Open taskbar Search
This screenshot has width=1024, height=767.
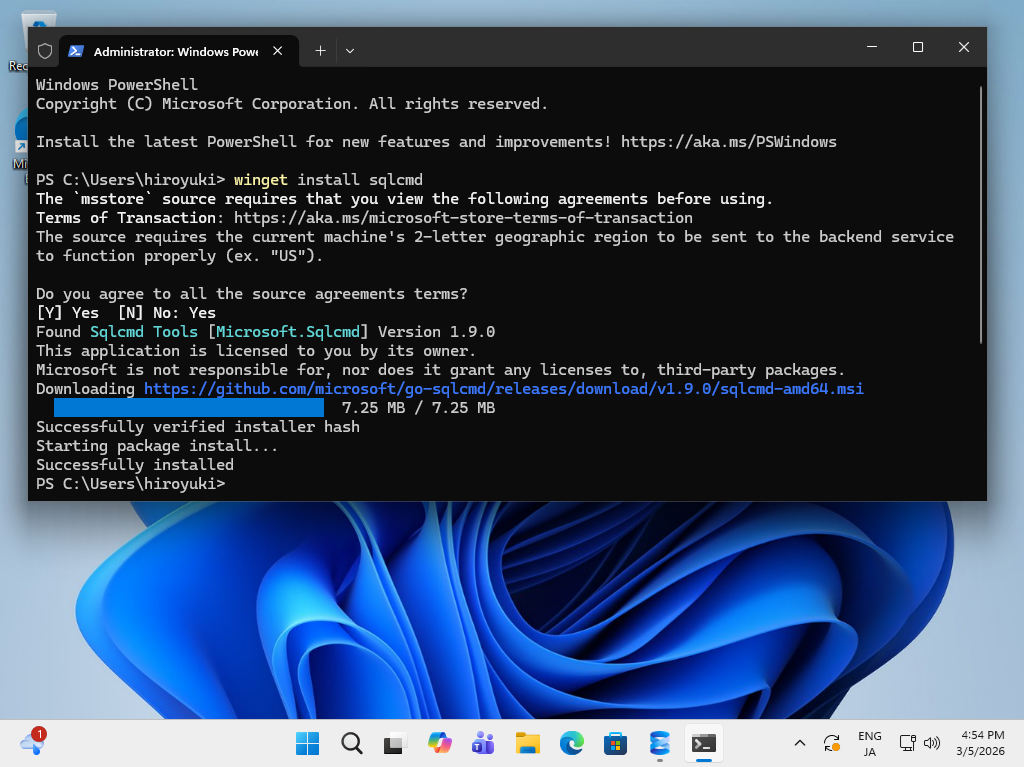tap(351, 743)
